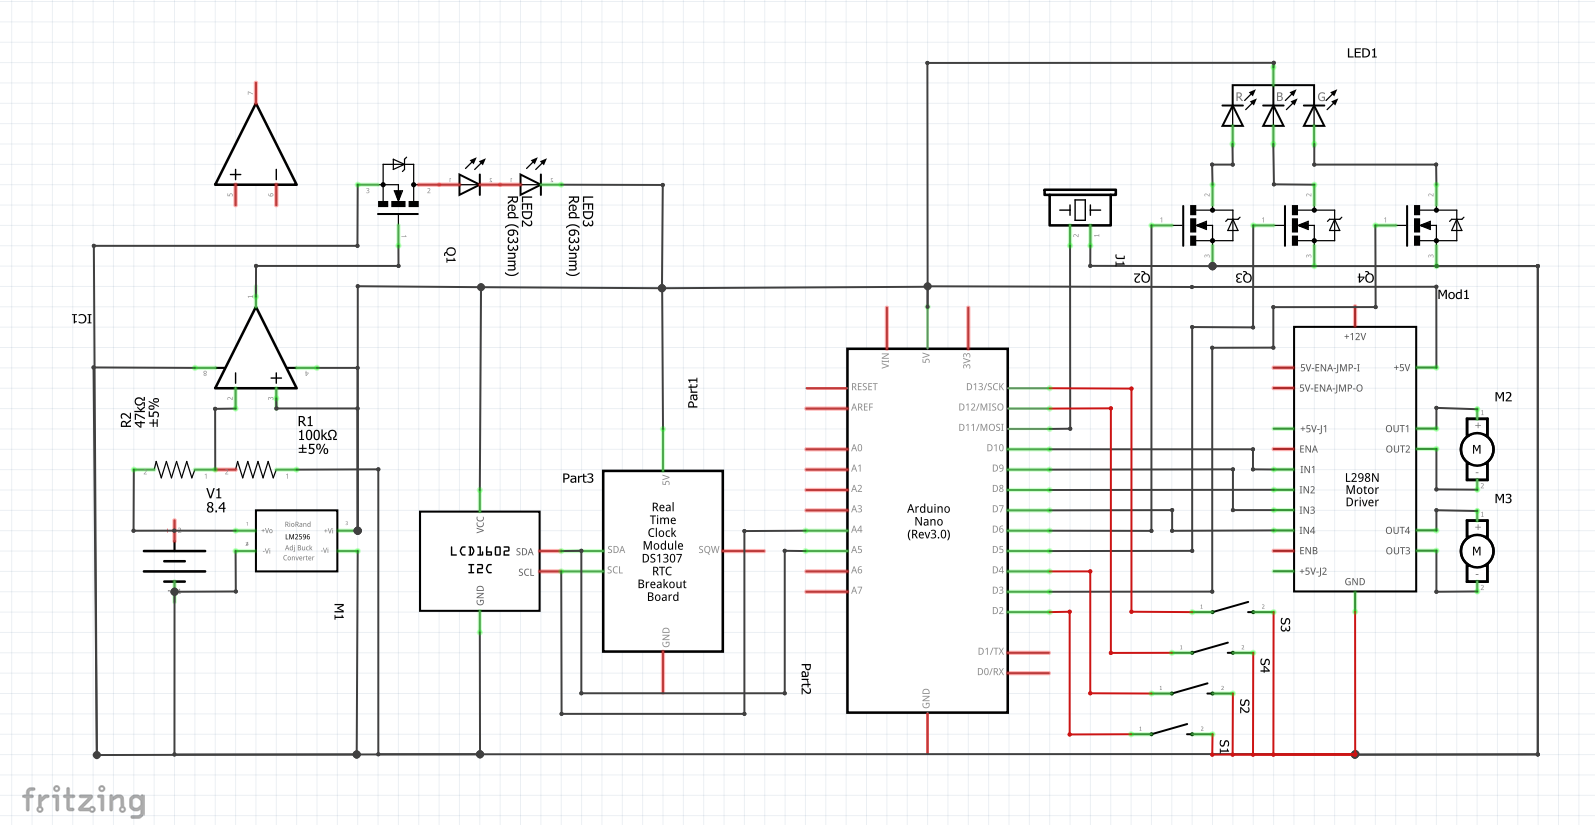Click the LED3 red diode symbol

pyautogui.click(x=532, y=178)
